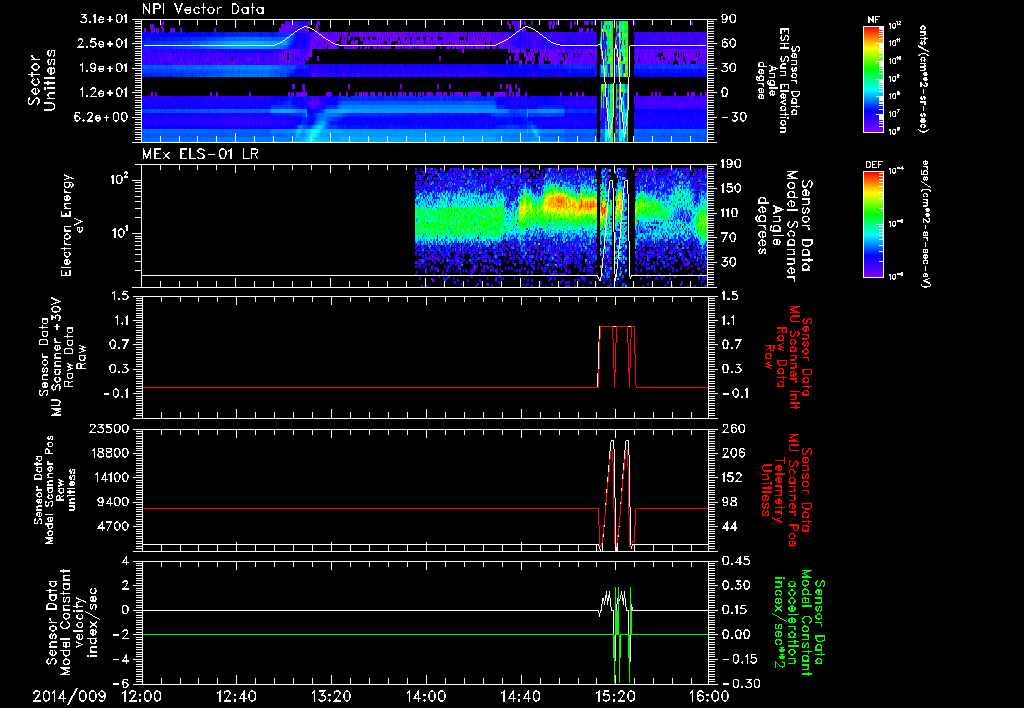Image resolution: width=1024 pixels, height=708 pixels.
Task: Click the DEF color bar legend
Action: click(x=873, y=223)
